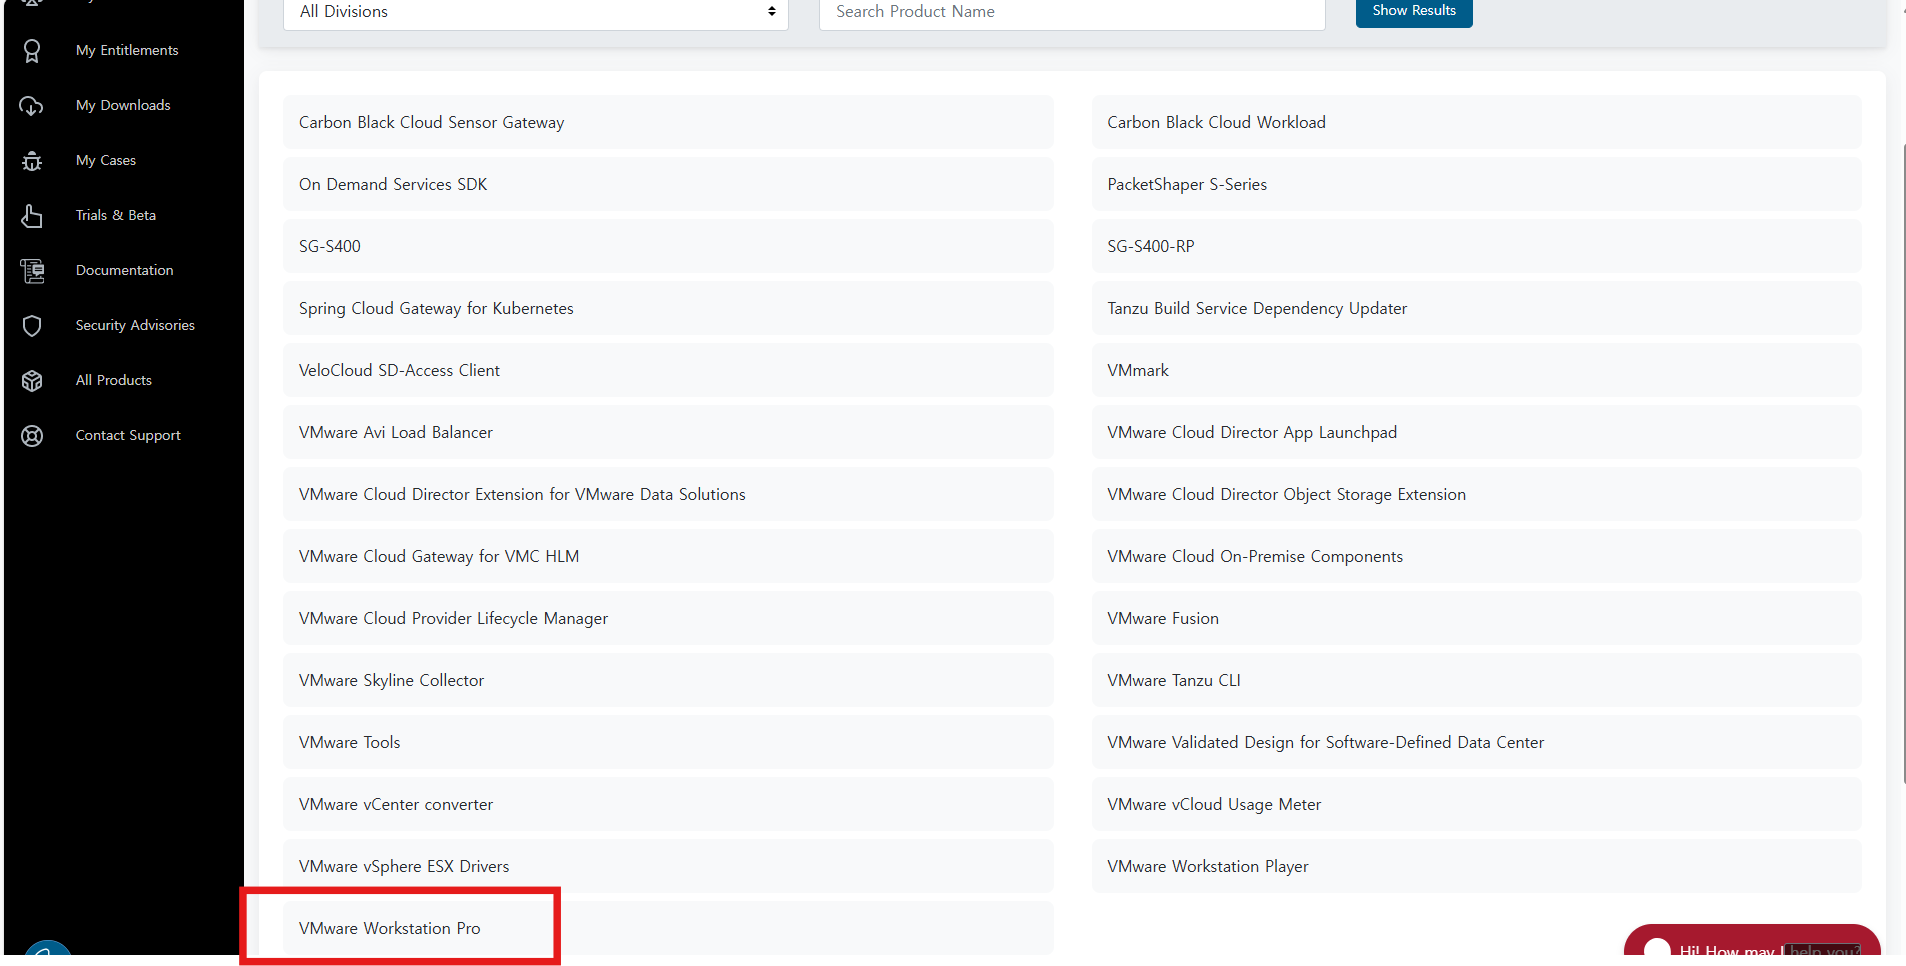The height and width of the screenshot is (966, 1906).
Task: Select VMware Fusion product
Action: (x=1476, y=618)
